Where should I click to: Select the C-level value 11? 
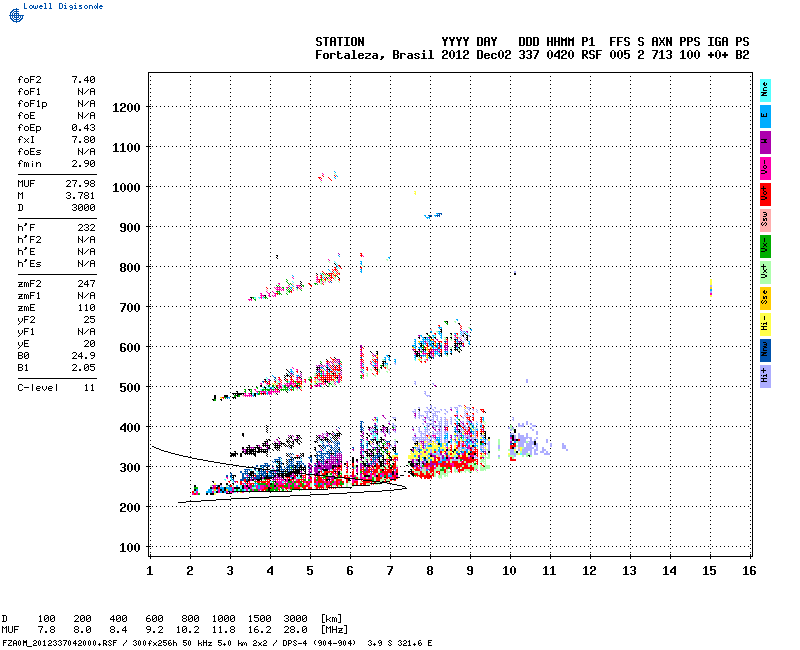coord(89,388)
